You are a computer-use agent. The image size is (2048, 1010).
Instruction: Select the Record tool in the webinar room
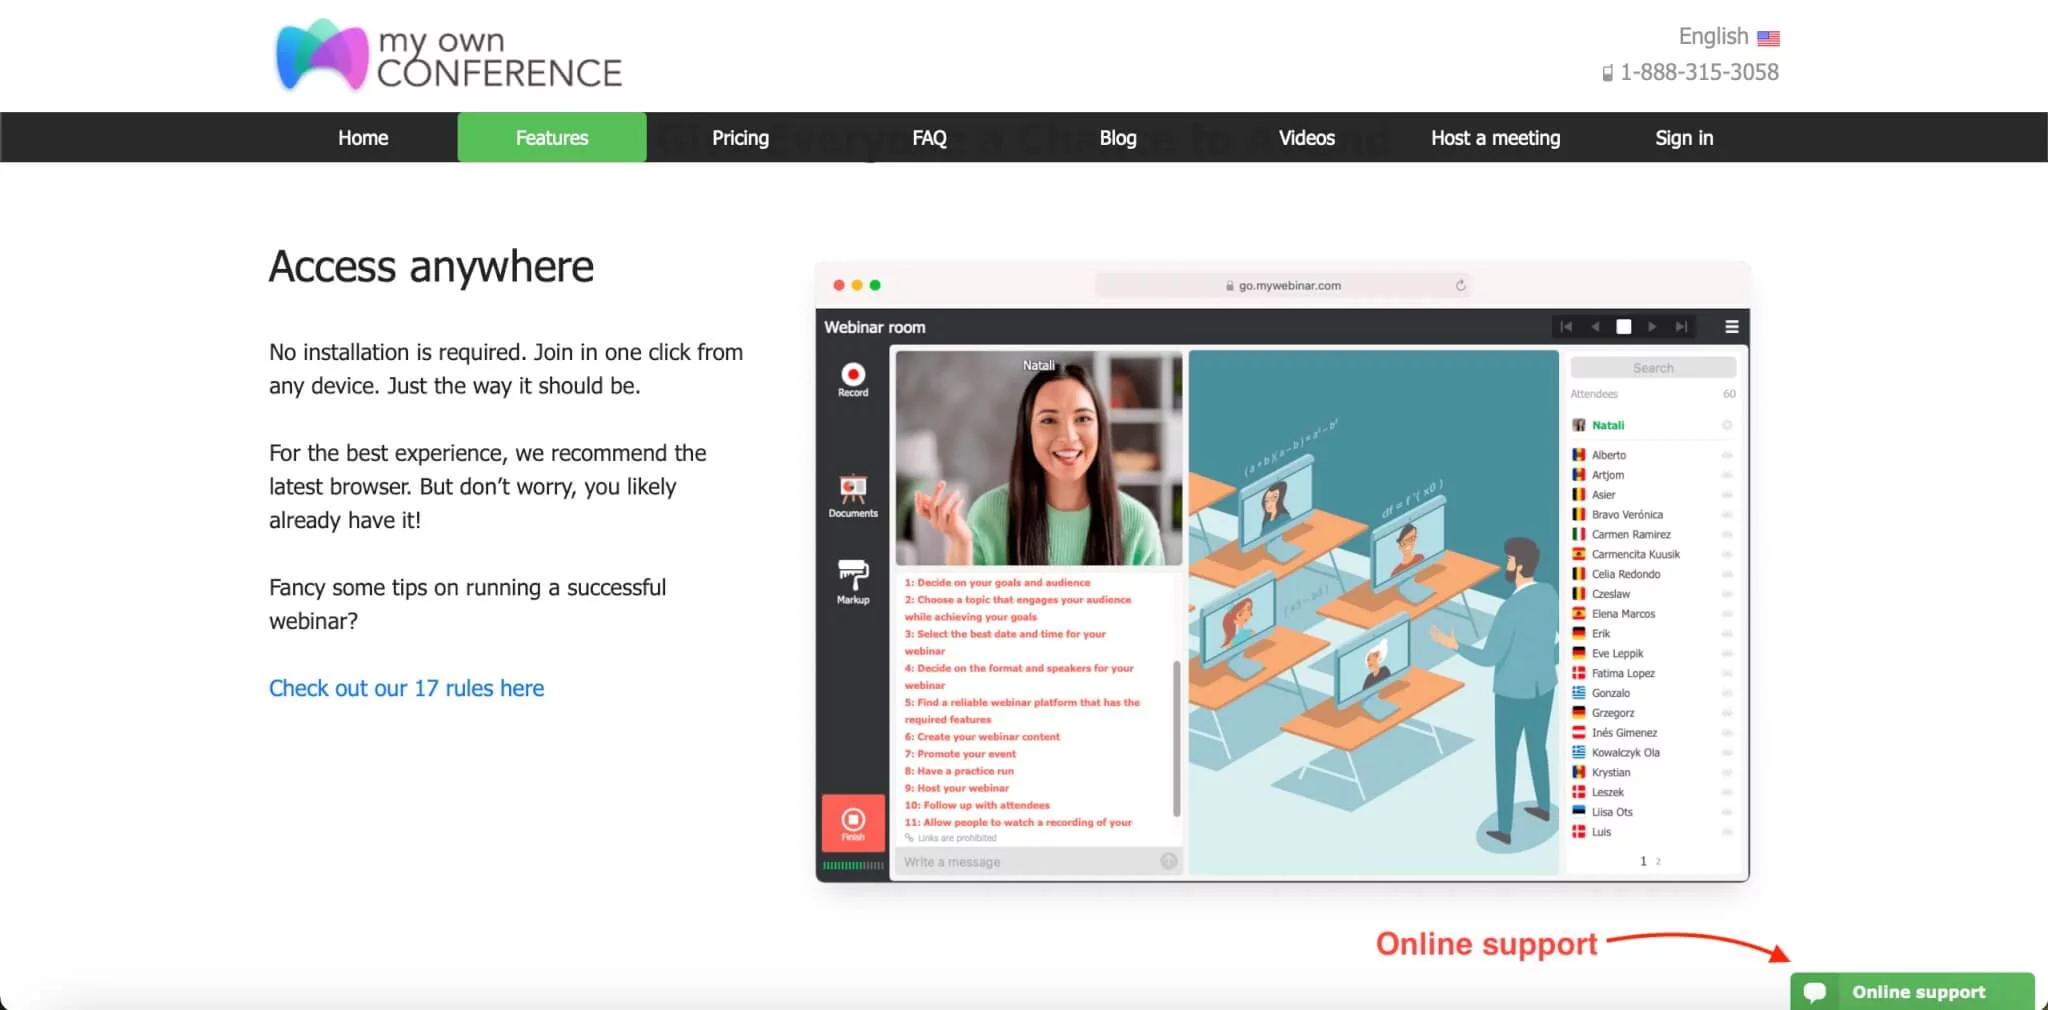(x=852, y=378)
